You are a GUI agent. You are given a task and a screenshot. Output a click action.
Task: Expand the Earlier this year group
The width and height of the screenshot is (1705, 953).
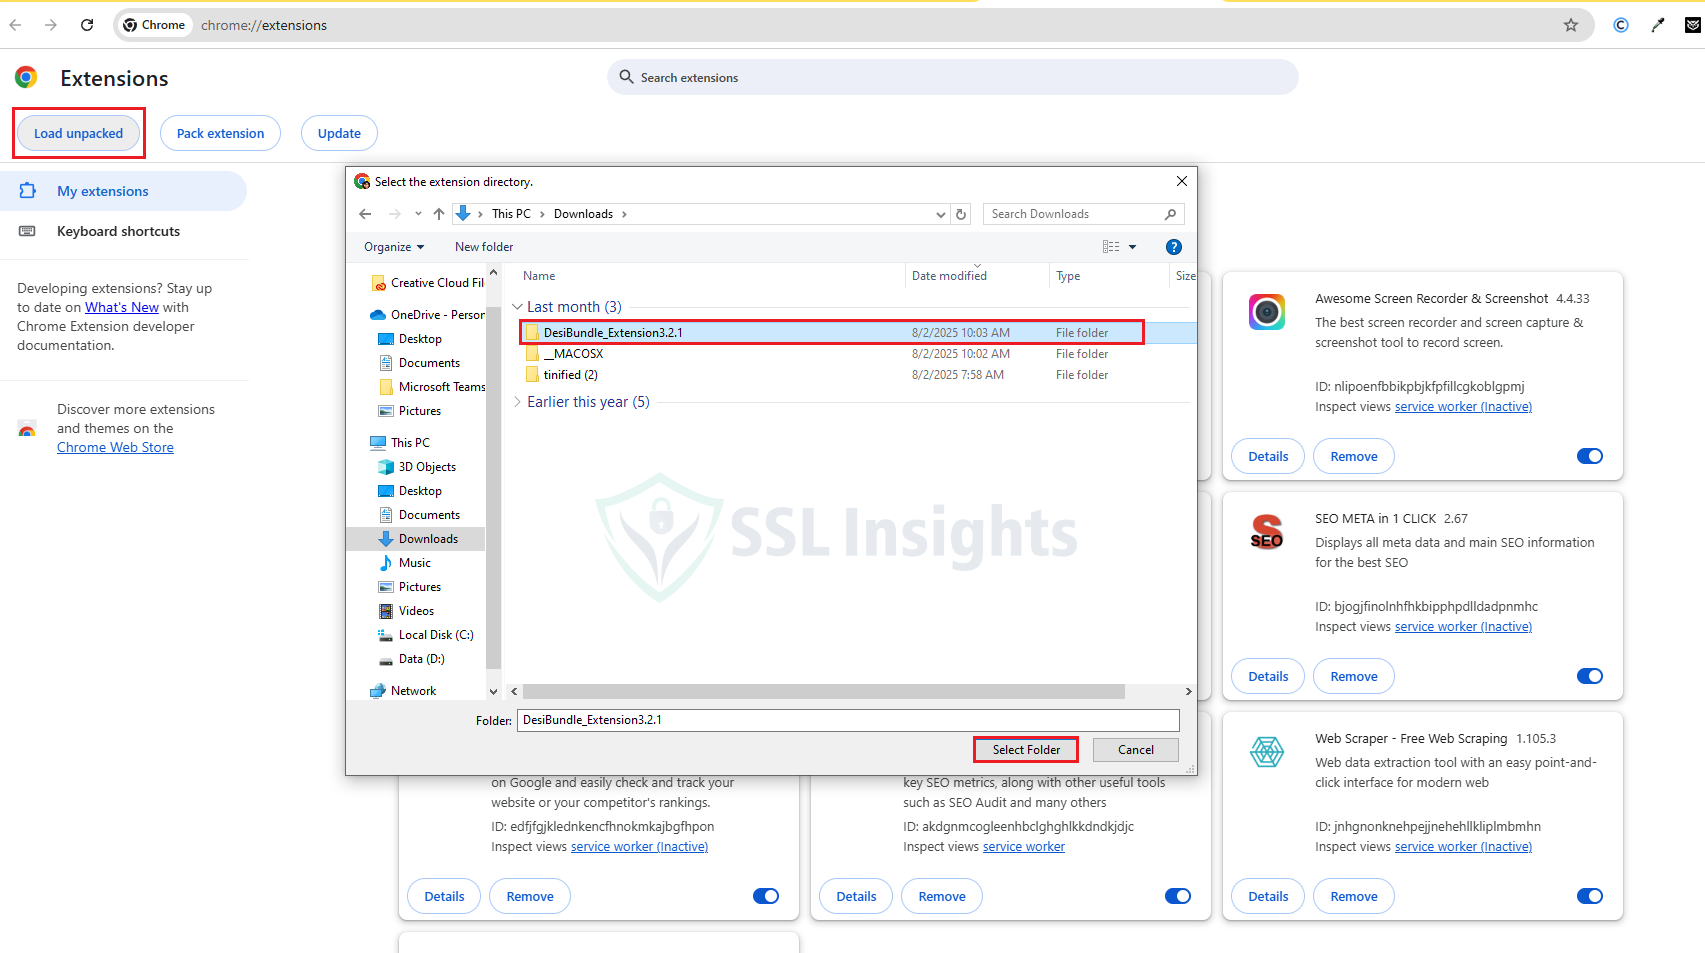click(x=517, y=402)
